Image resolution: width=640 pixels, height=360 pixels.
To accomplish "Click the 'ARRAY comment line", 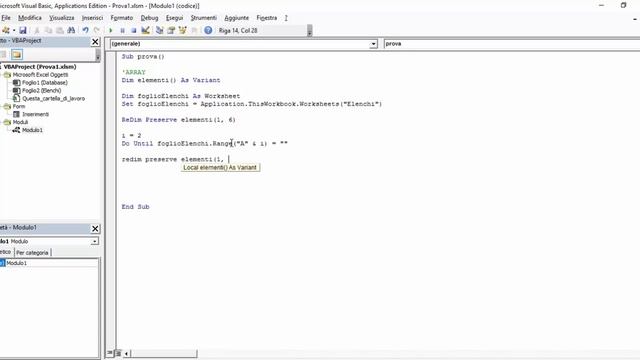I will (133, 72).
